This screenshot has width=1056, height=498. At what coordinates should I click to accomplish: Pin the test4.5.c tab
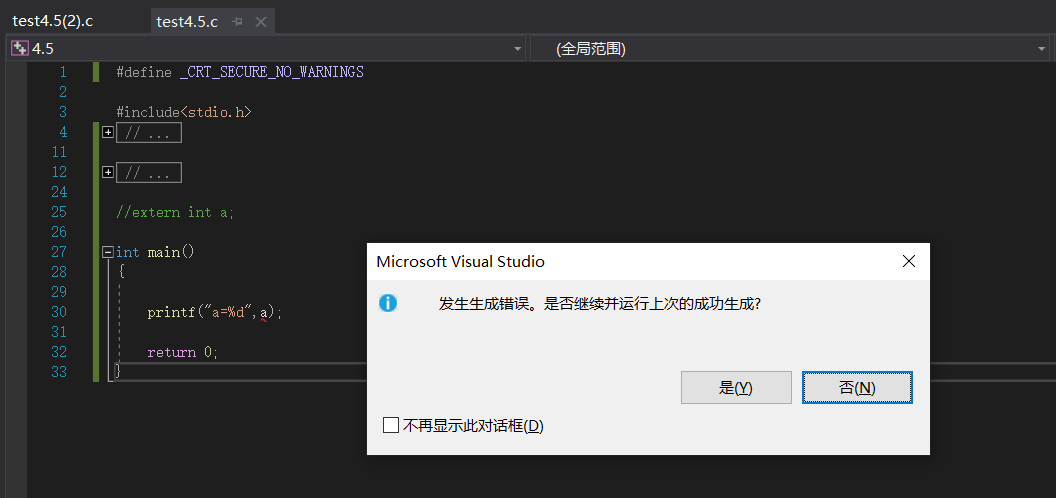(237, 22)
